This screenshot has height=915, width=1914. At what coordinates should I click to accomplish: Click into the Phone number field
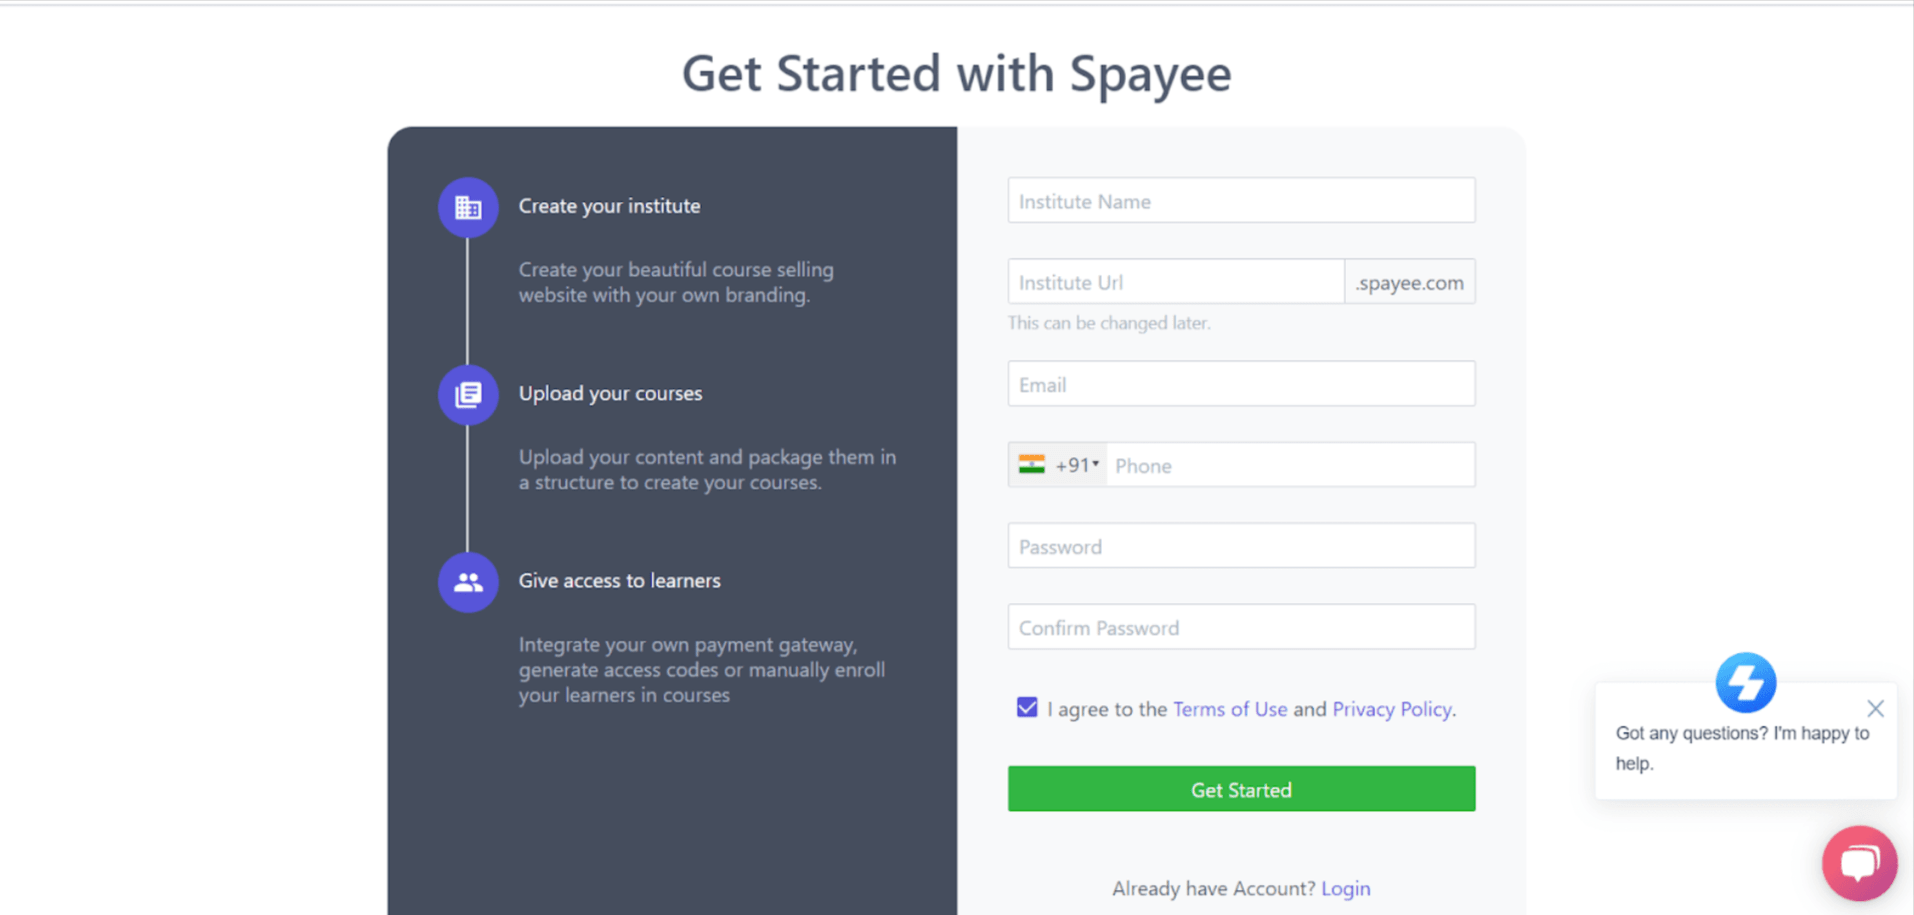[1290, 465]
